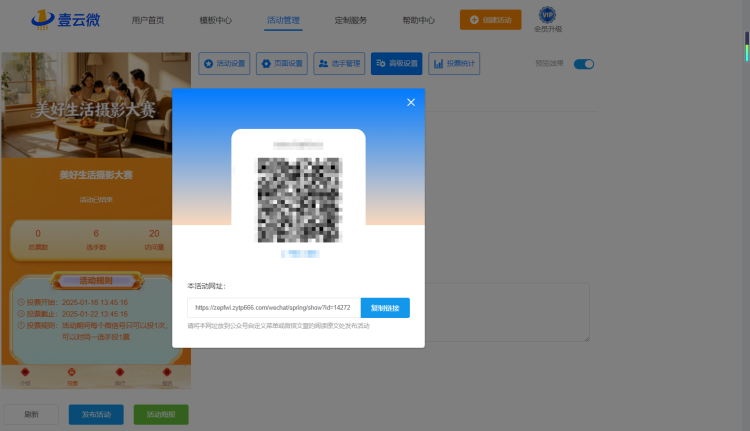Click the 创建活动 create activity button
This screenshot has height=431, width=750.
coord(491,20)
